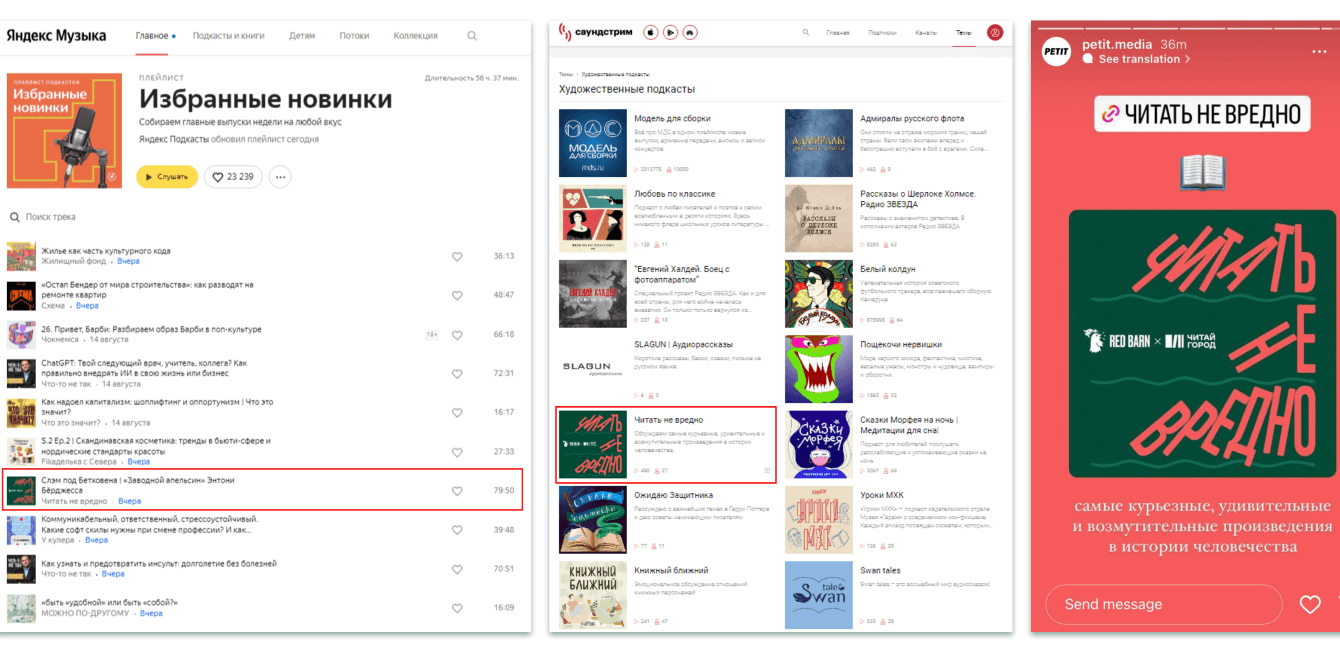
Task: Open Каналы on Soundstream
Action: coord(926,33)
